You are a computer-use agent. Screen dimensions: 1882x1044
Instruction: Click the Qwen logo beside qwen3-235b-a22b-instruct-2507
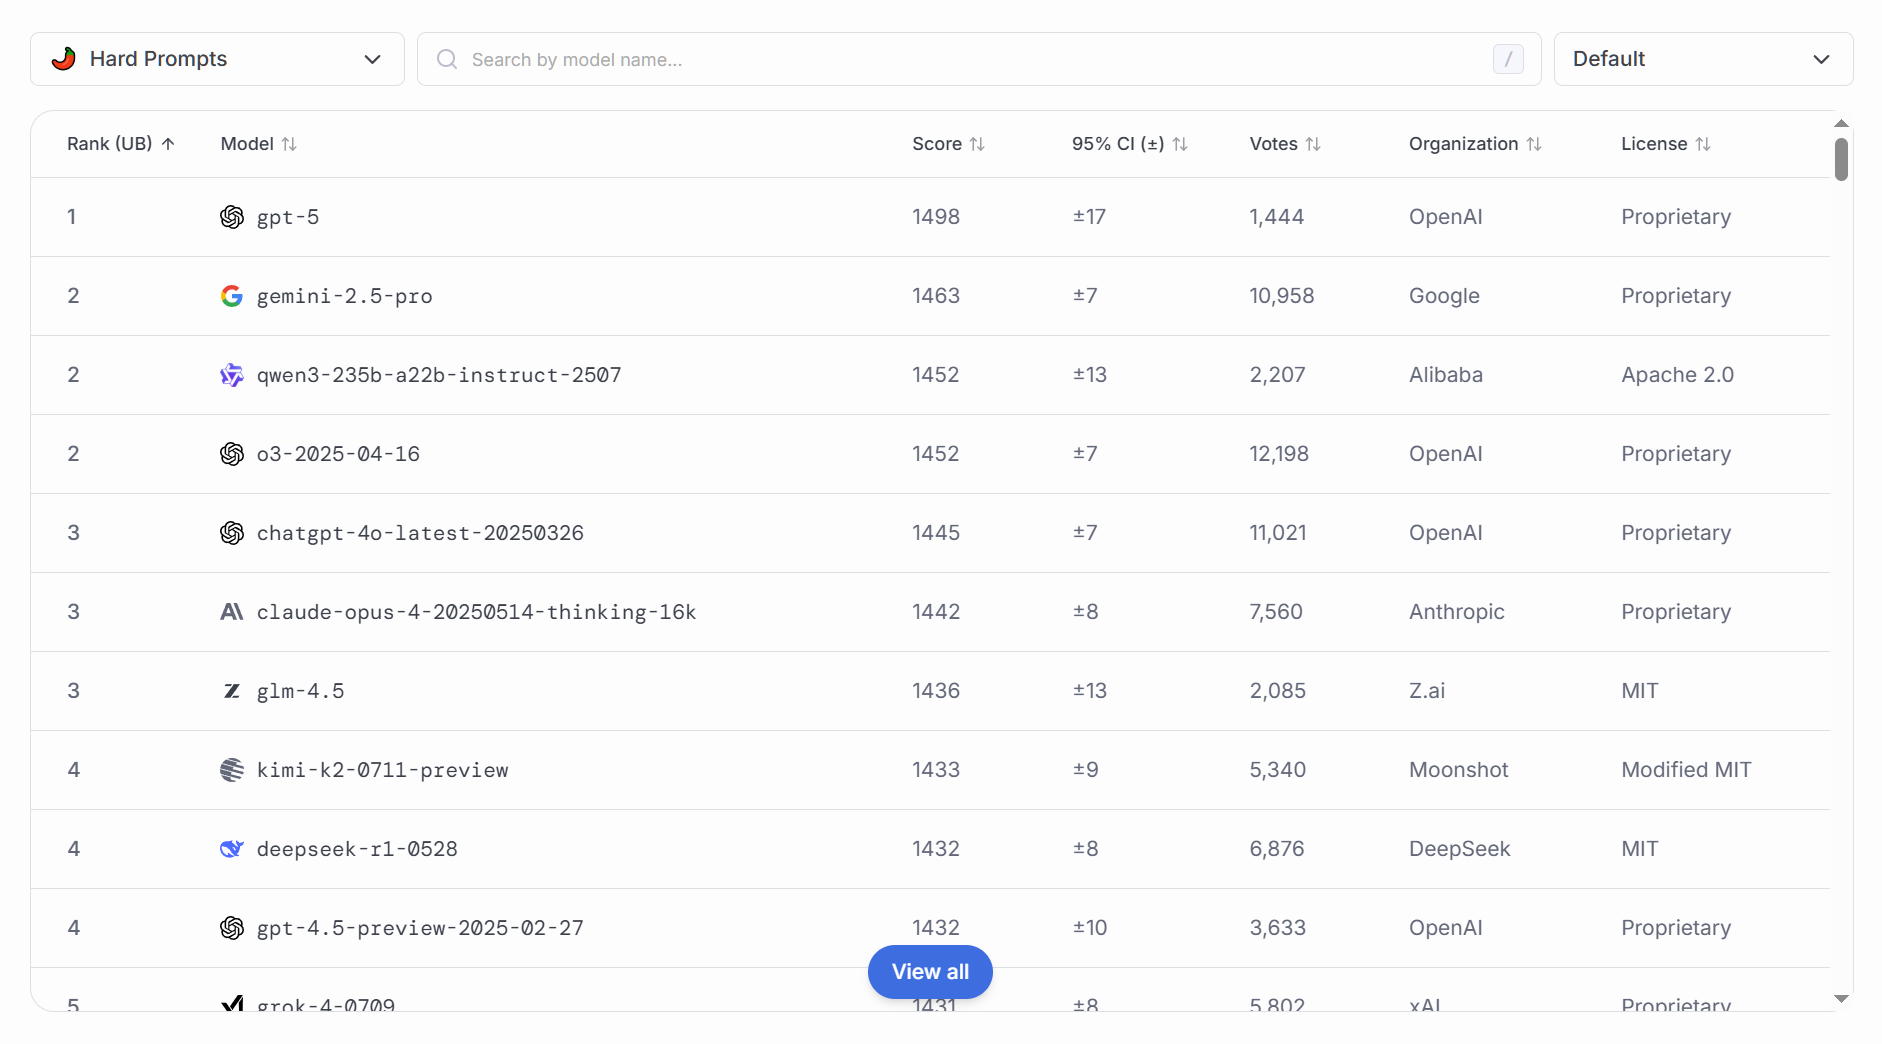(232, 375)
